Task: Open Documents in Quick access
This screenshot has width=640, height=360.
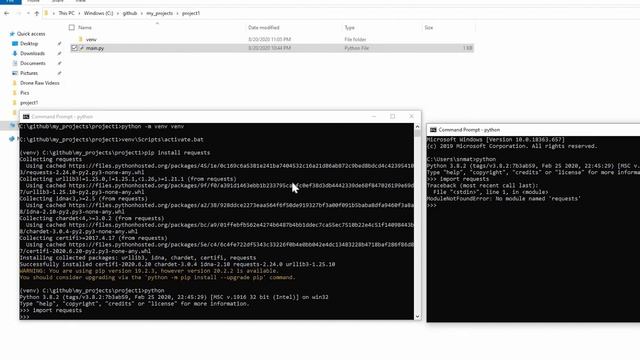Action: 33,63
